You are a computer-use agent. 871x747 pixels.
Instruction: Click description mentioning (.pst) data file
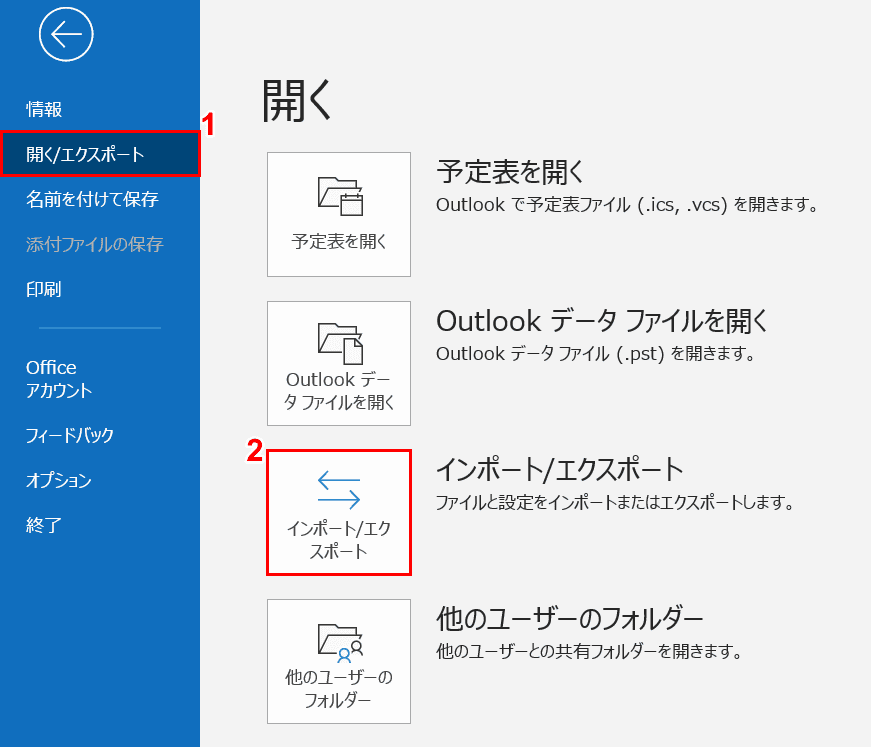point(595,353)
